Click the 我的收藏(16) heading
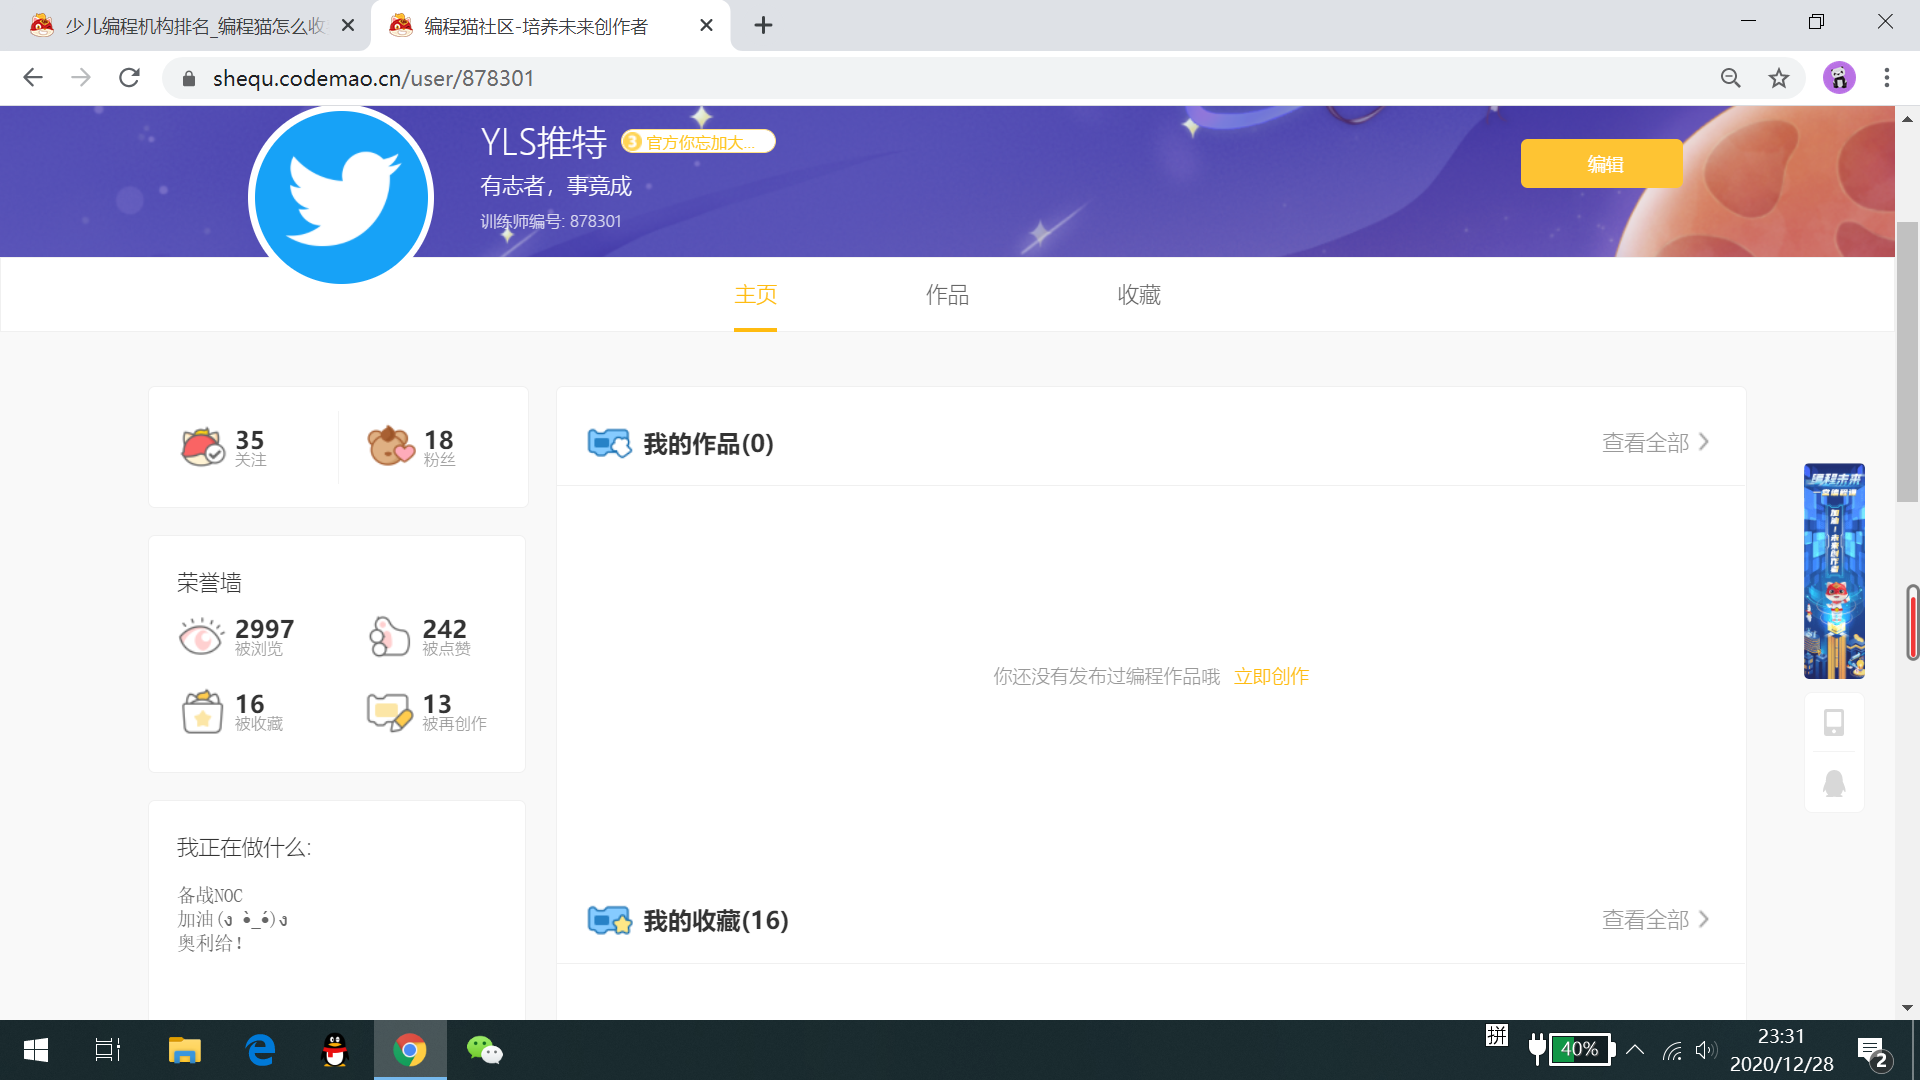The width and height of the screenshot is (1920, 1080). click(x=716, y=920)
